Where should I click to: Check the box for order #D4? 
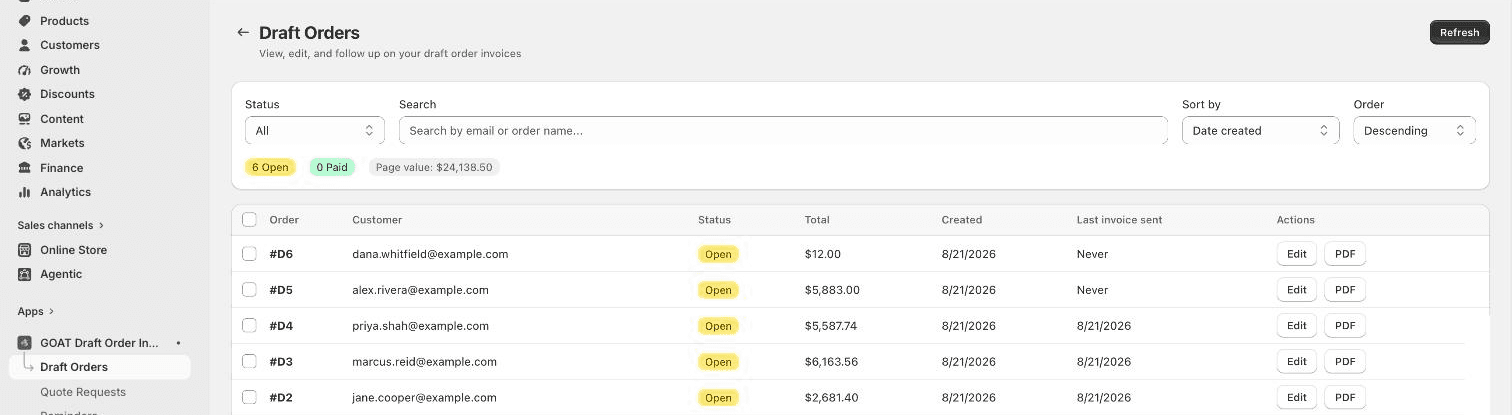(249, 326)
